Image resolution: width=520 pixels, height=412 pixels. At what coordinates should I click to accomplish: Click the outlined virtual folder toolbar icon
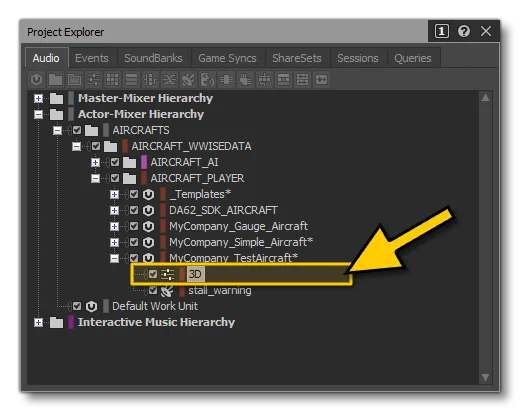[x=74, y=80]
